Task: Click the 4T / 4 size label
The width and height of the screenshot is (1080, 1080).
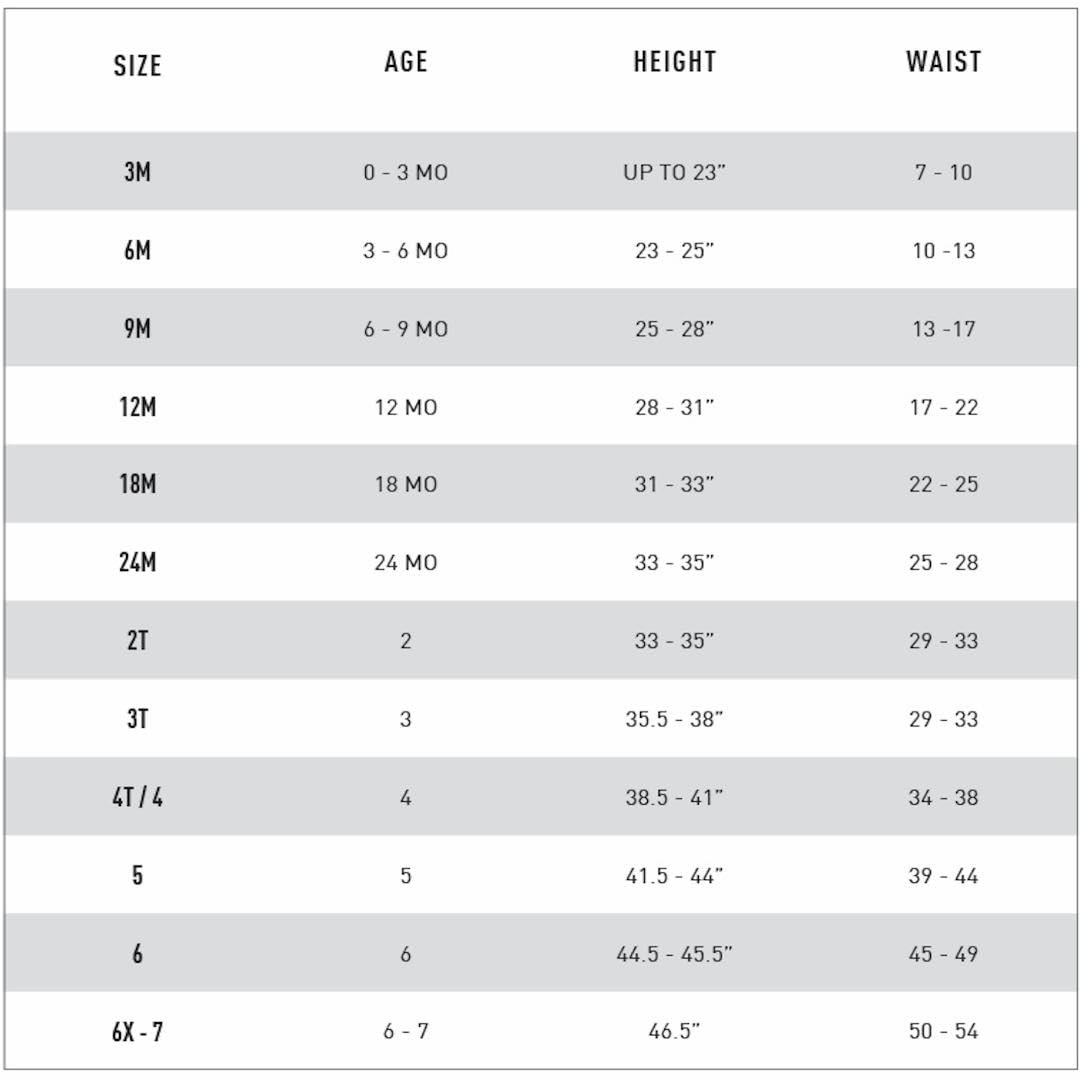Action: pyautogui.click(x=137, y=798)
